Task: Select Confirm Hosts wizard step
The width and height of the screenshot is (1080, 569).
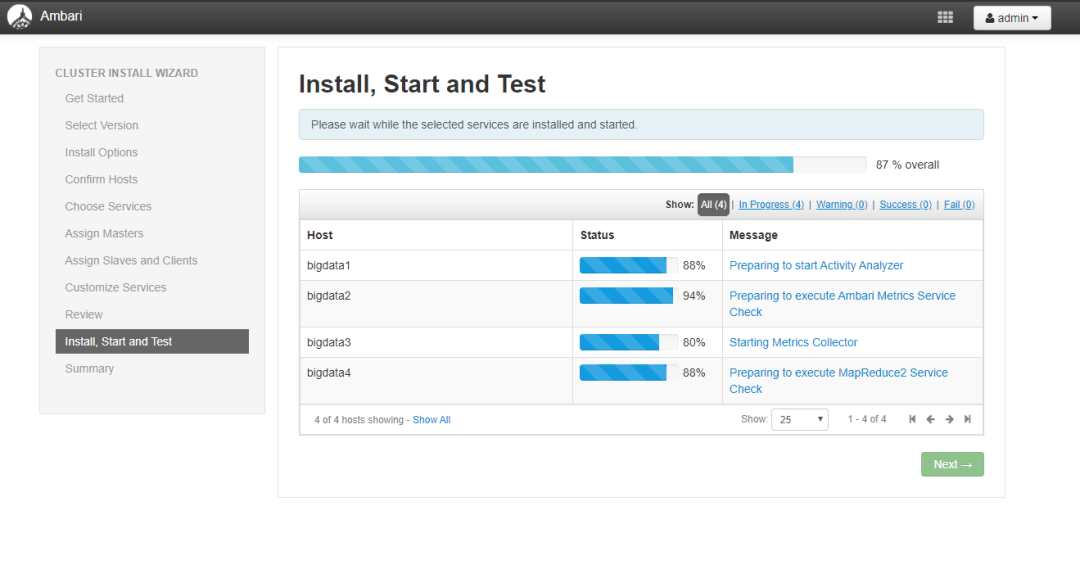Action: pyautogui.click(x=101, y=179)
